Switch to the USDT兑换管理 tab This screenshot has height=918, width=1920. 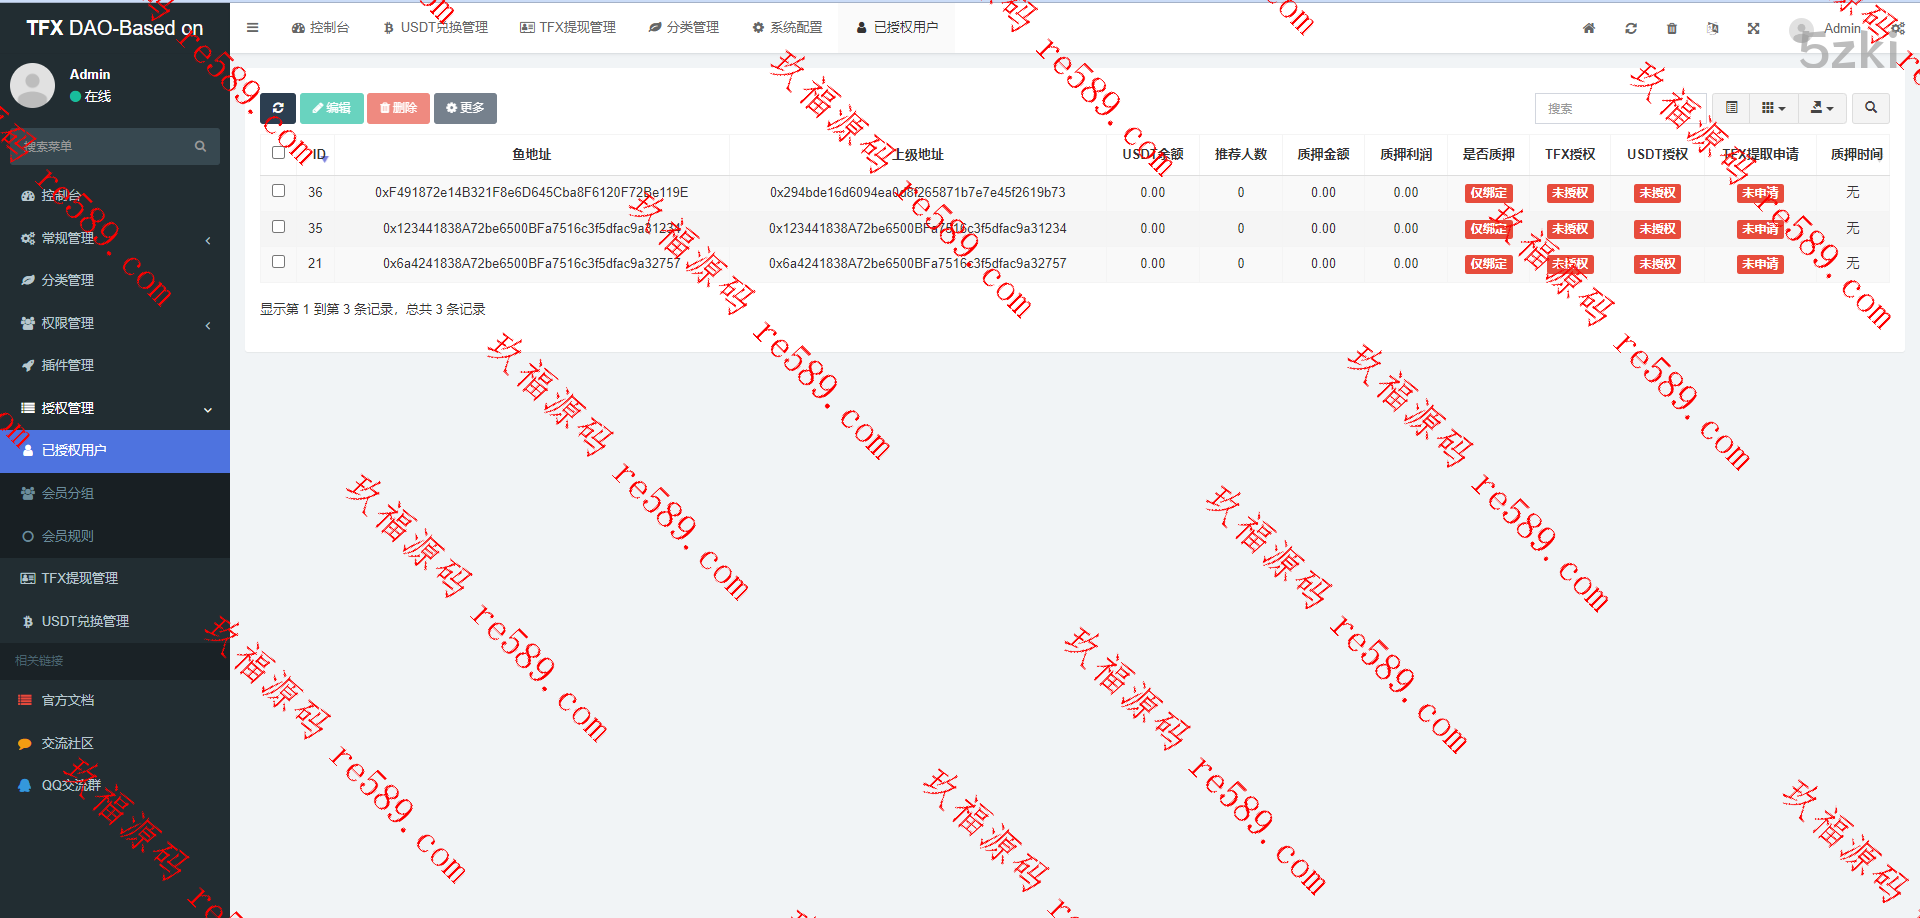[x=436, y=27]
